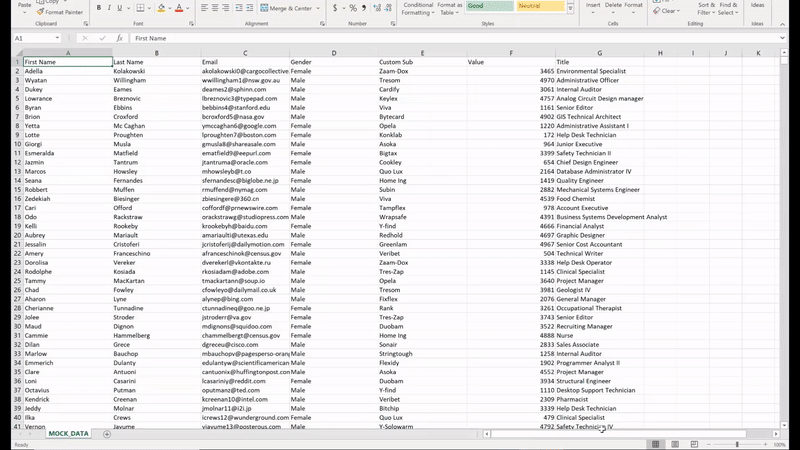Expand the cell styles gallery

click(x=570, y=9)
